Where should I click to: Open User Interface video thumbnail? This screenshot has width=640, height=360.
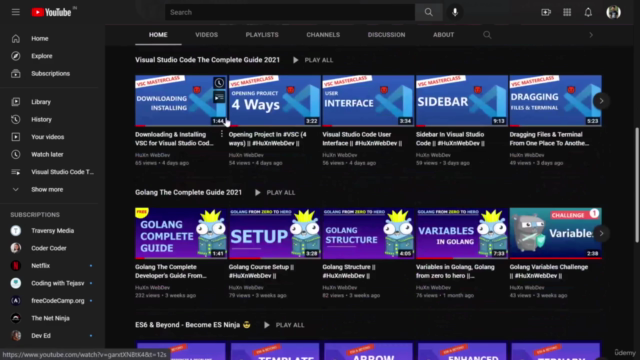[x=368, y=100]
